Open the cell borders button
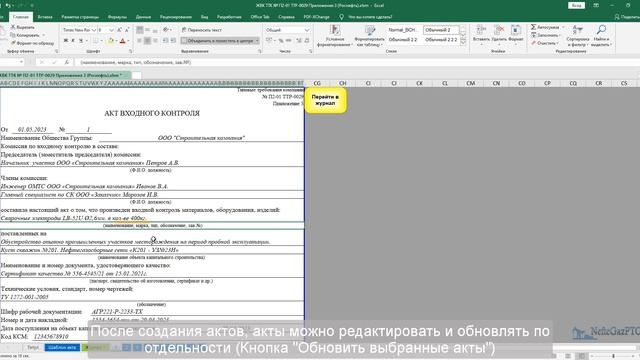 tap(95, 41)
